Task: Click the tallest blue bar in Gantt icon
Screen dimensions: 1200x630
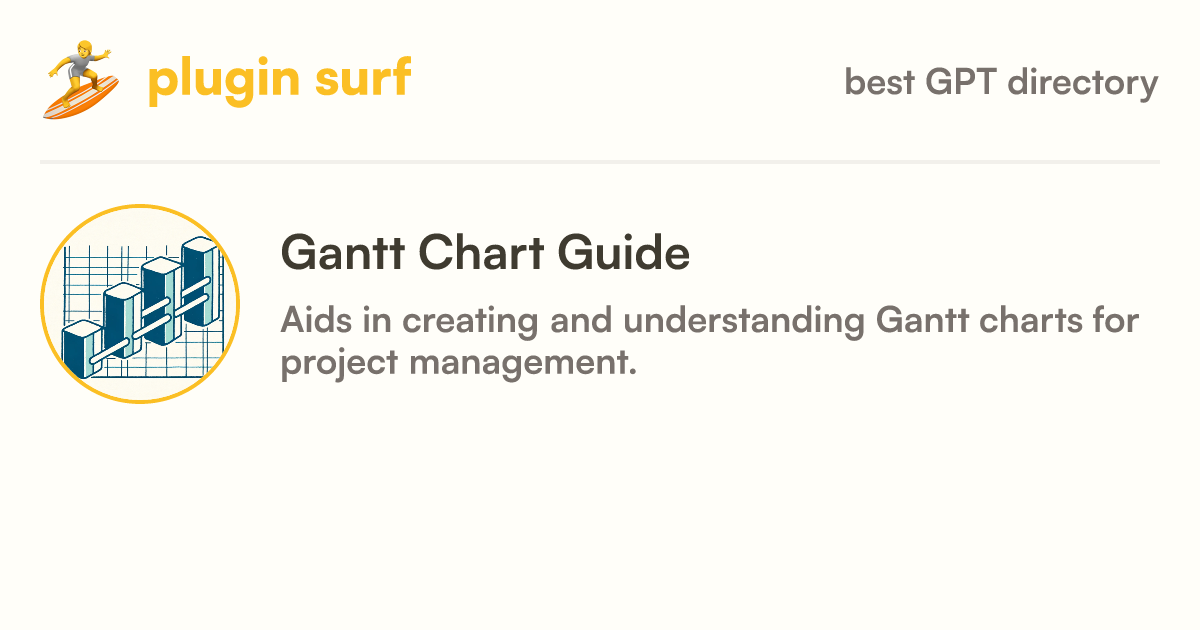Action: [x=200, y=282]
